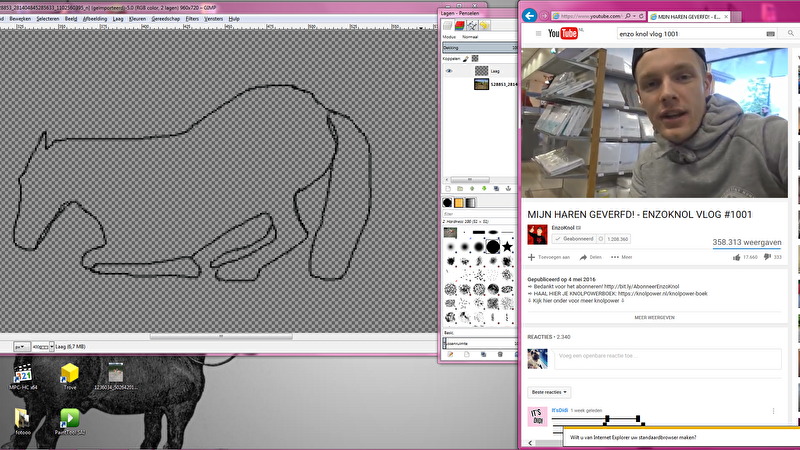
Task: Open the Afbeelding menu in GIMP
Action: pos(95,19)
